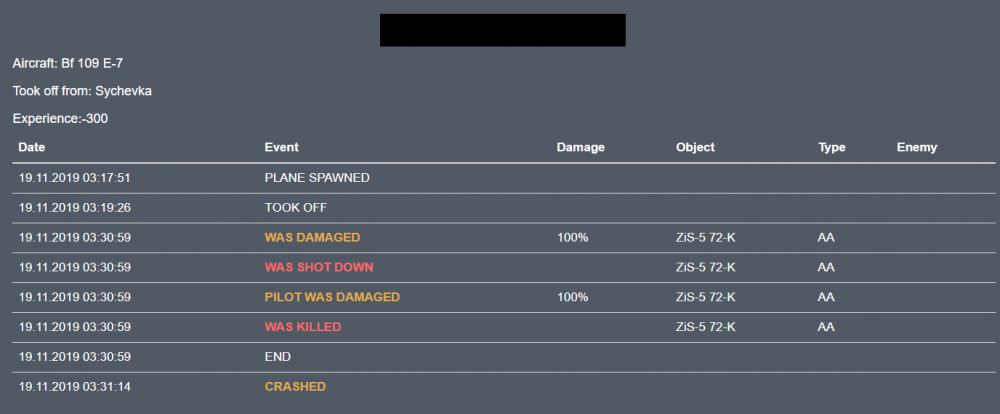Click the Event column header
This screenshot has height=414, width=1000.
pos(281,148)
